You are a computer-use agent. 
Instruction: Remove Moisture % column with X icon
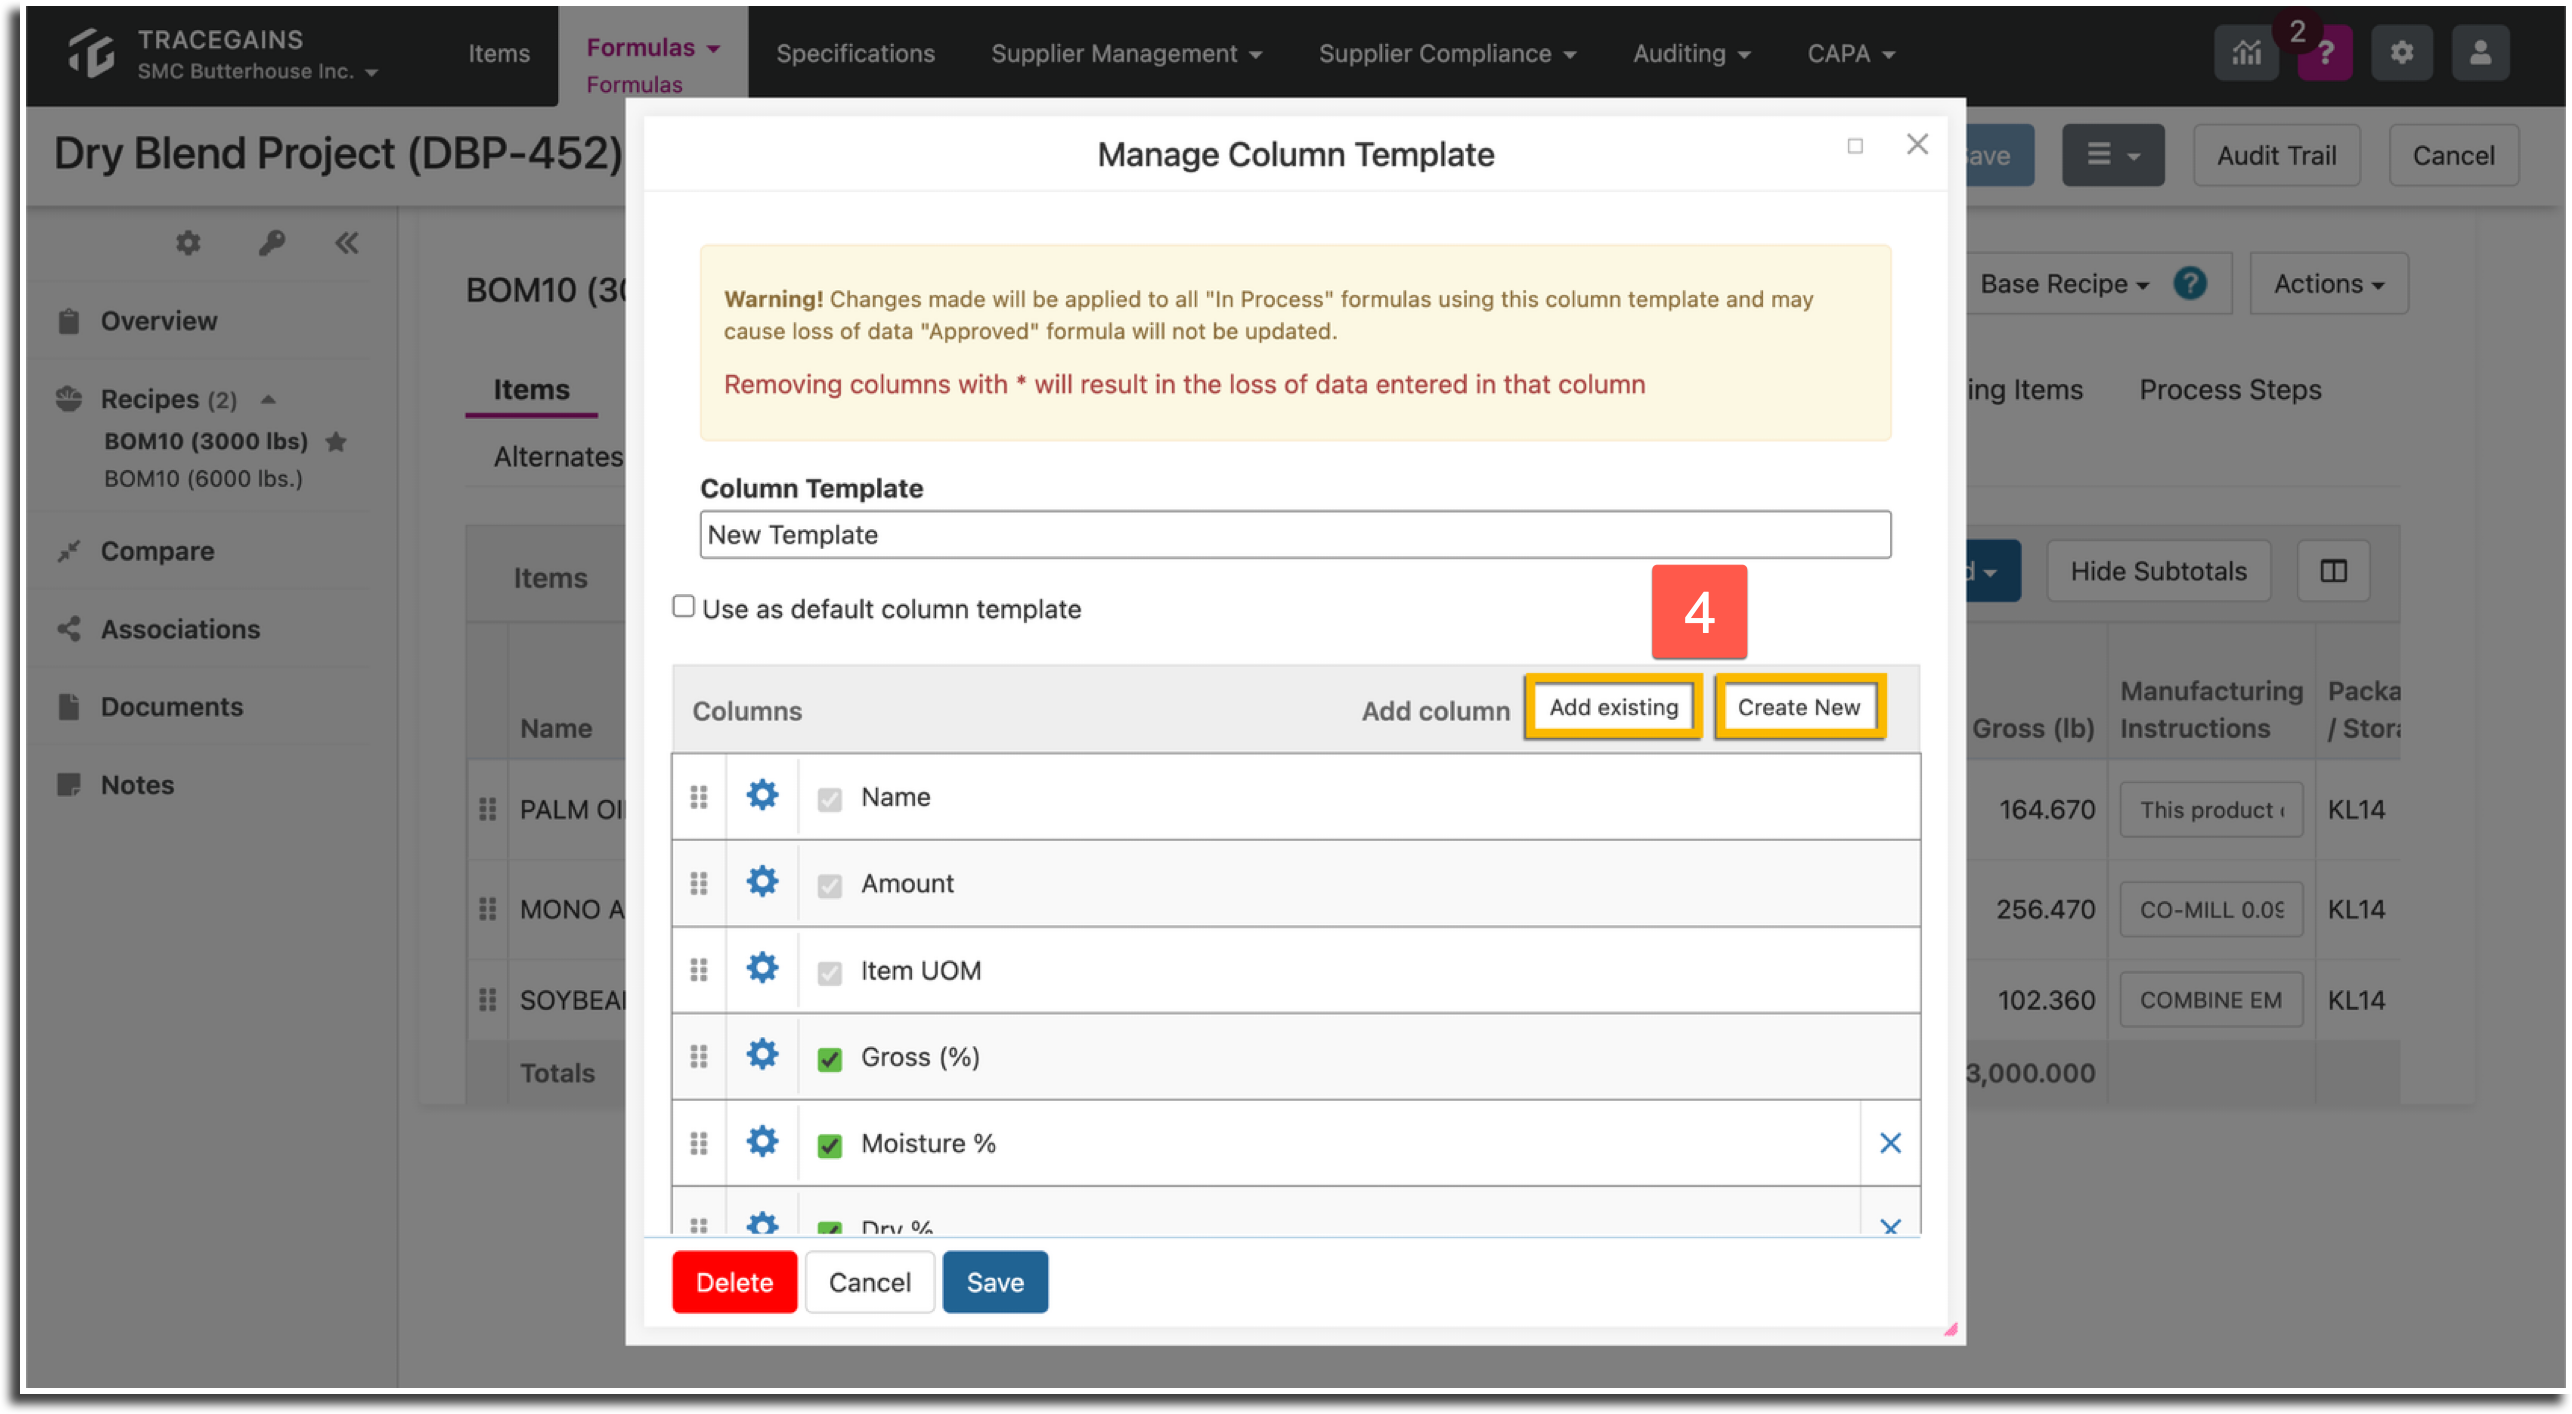(1889, 1142)
